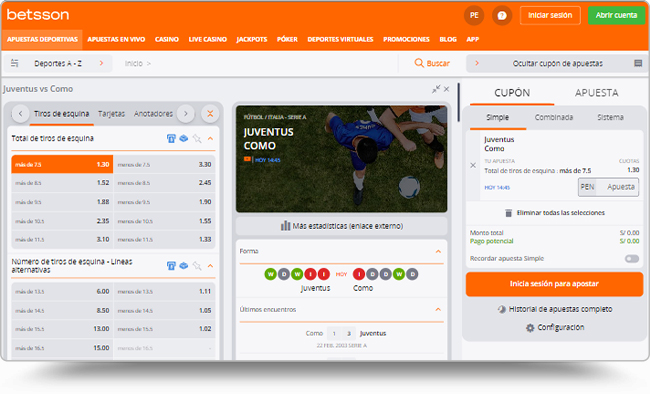This screenshot has width=650, height=394.
Task: Collapse the Líneas alternativas section
Action: tap(210, 266)
